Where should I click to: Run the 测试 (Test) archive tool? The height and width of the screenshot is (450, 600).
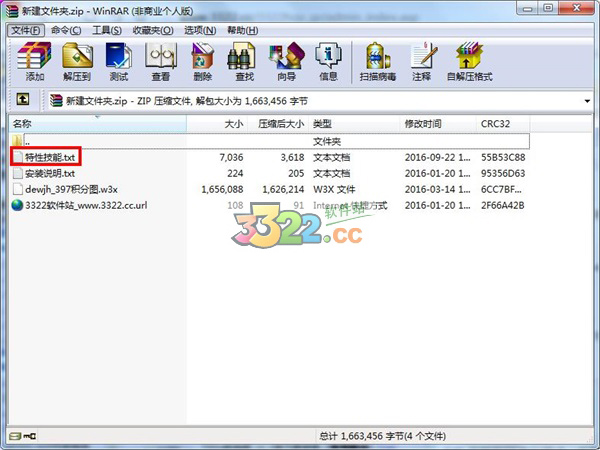(119, 56)
